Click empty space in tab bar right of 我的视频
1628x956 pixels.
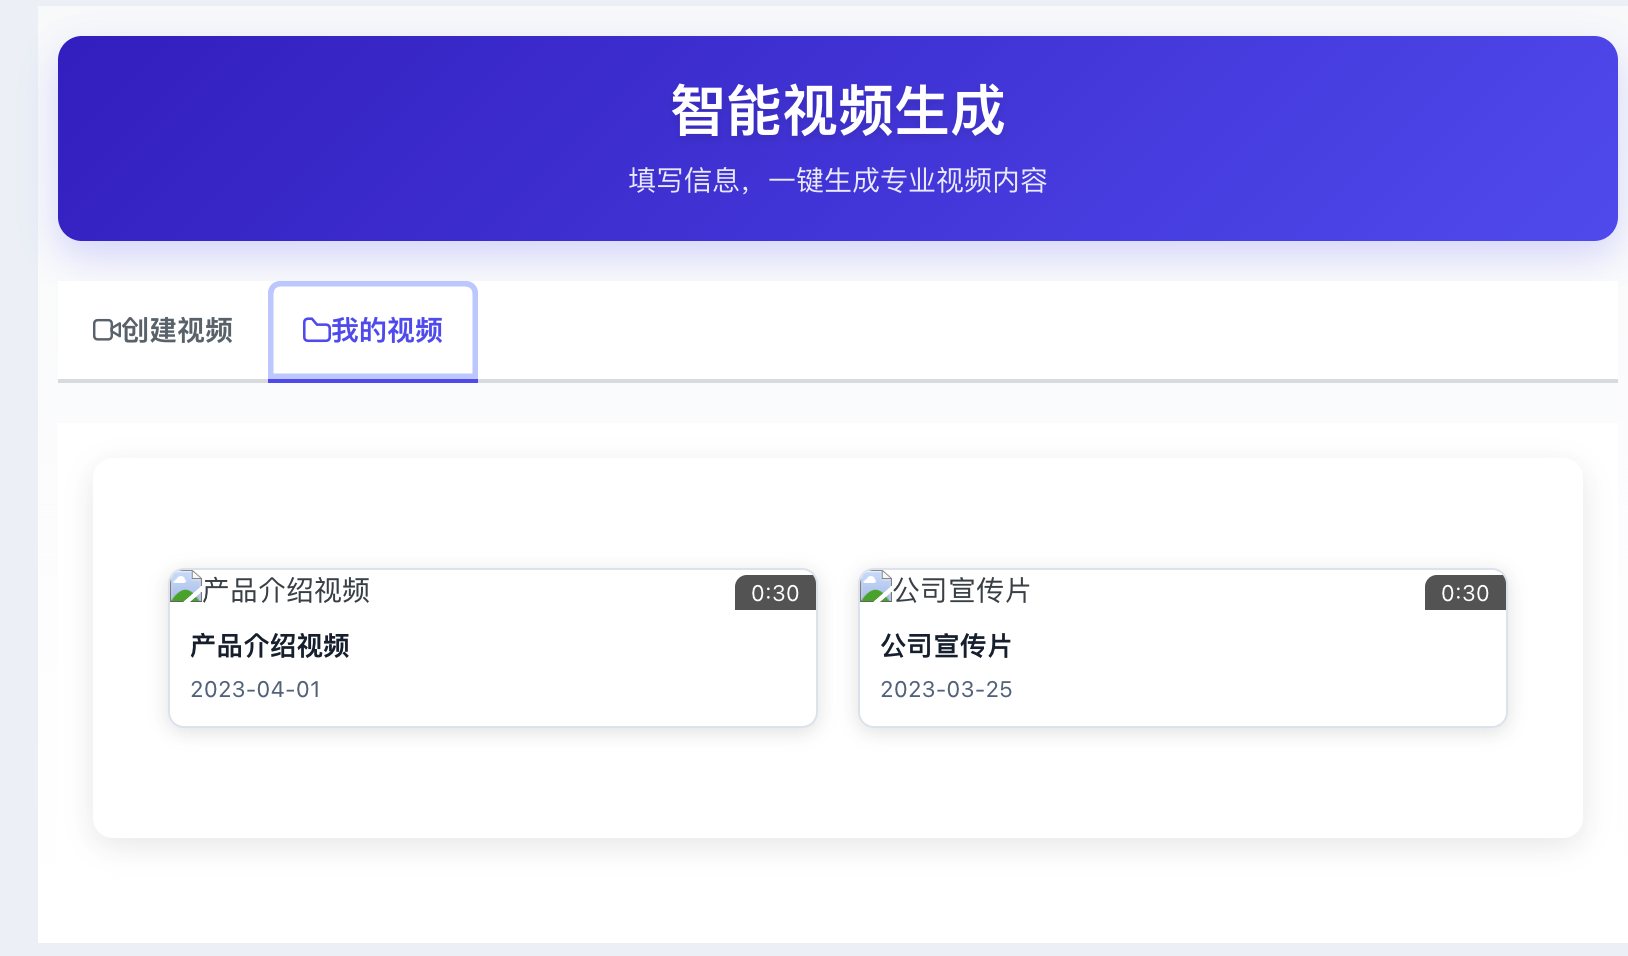click(x=1000, y=330)
